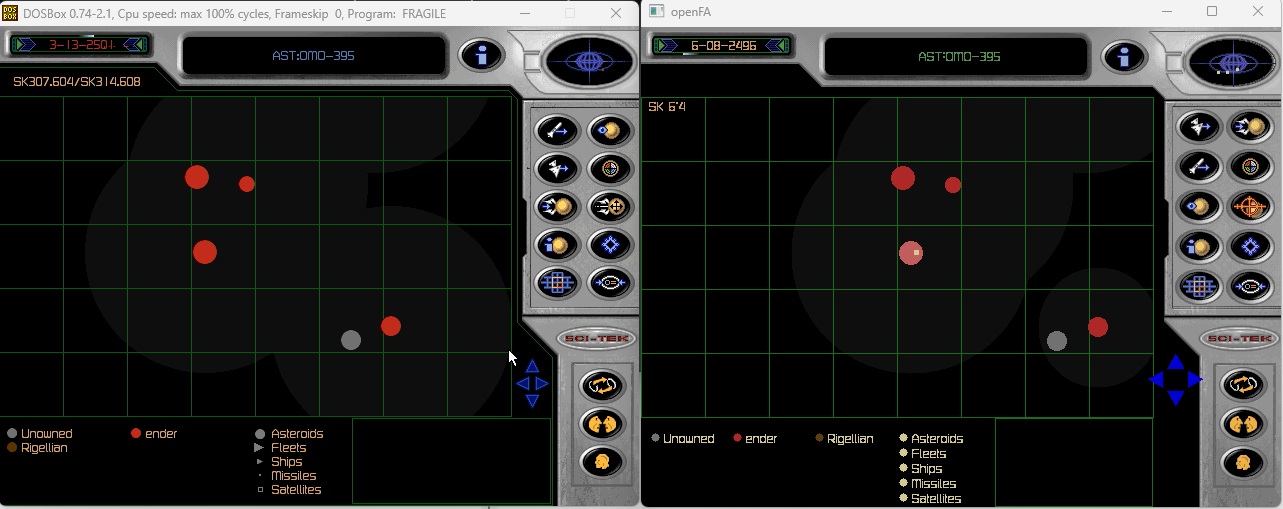The width and height of the screenshot is (1283, 509).
Task: Select the highlighted red planet on openFA map
Action: [x=910, y=253]
